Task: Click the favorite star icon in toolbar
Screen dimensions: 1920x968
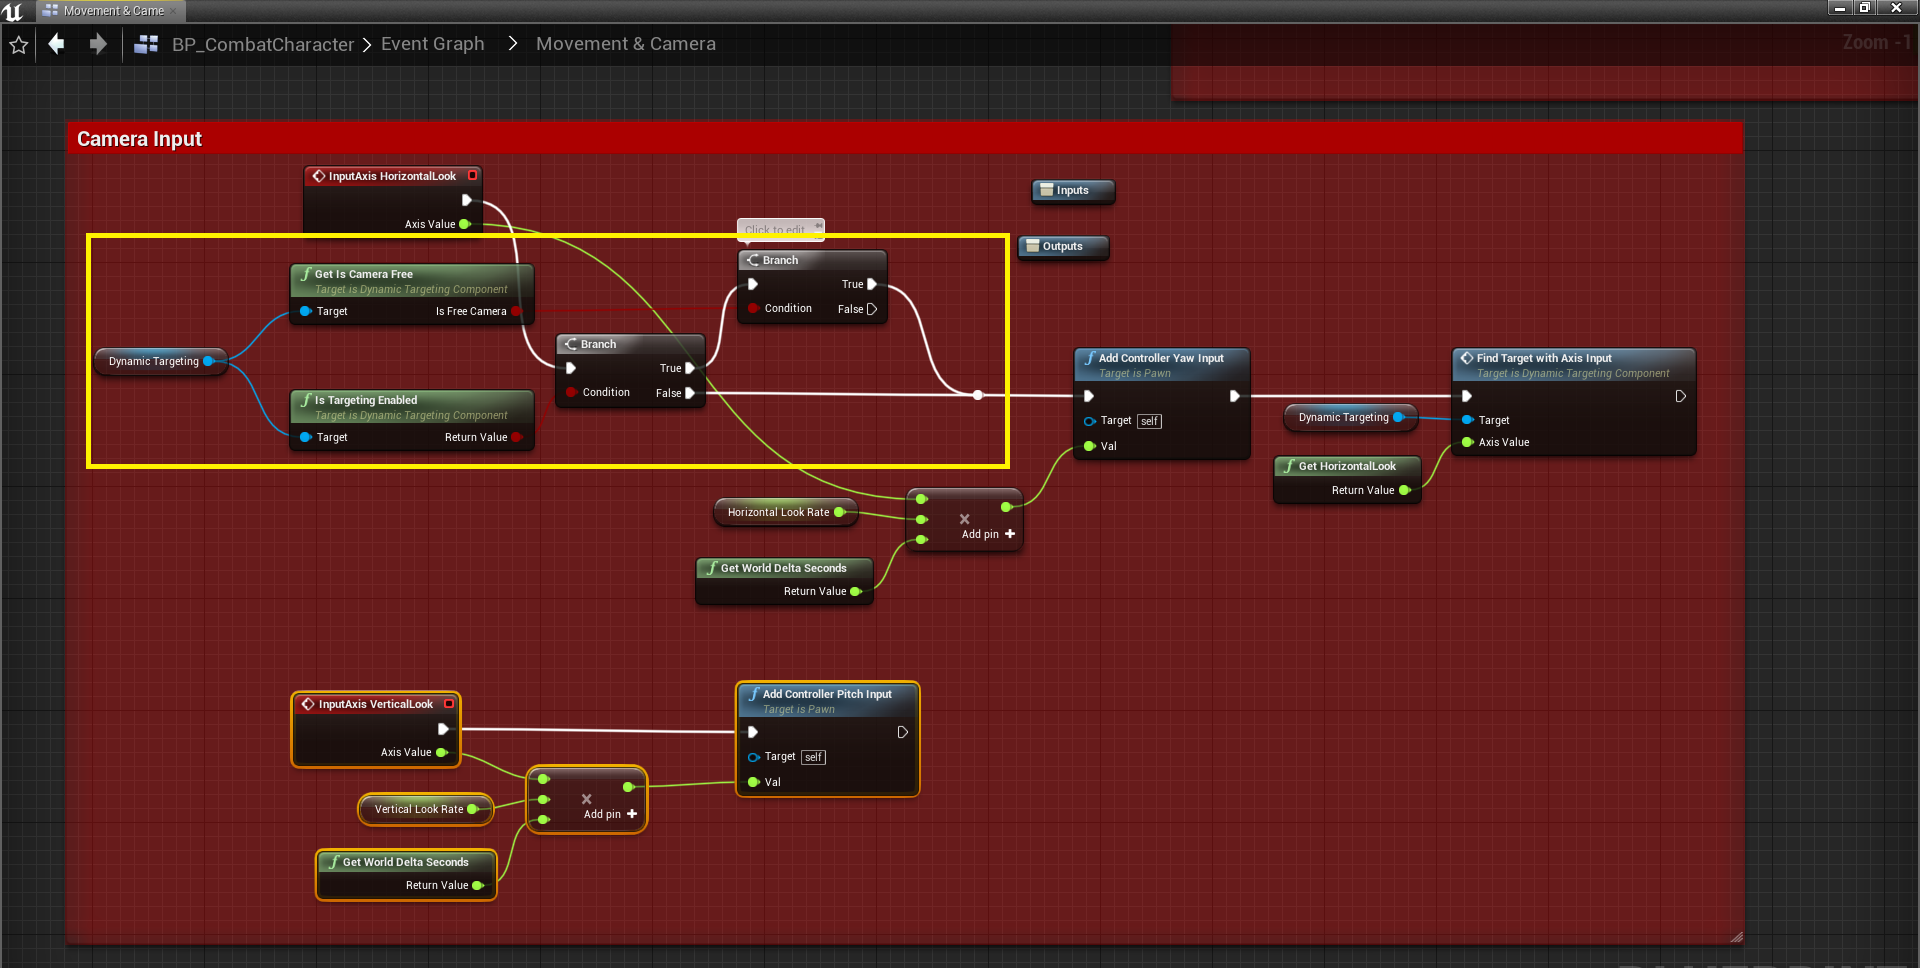Action: tap(18, 45)
